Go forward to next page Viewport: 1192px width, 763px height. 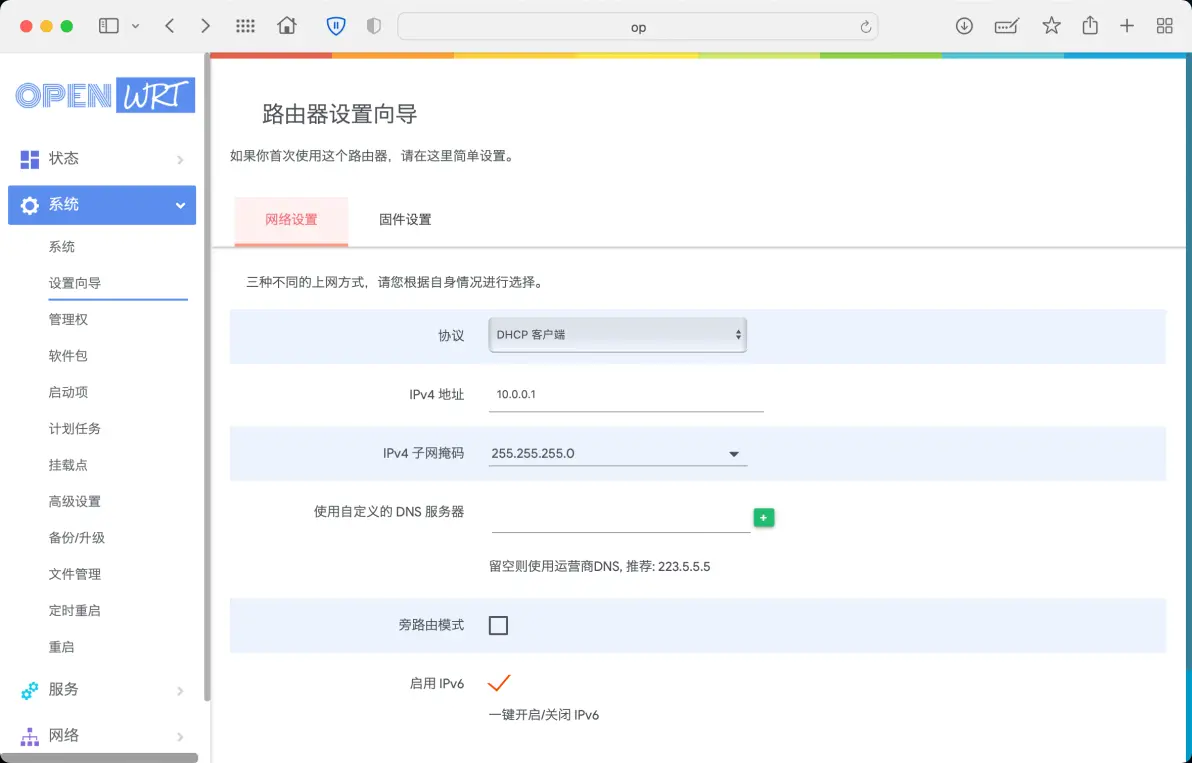click(205, 26)
